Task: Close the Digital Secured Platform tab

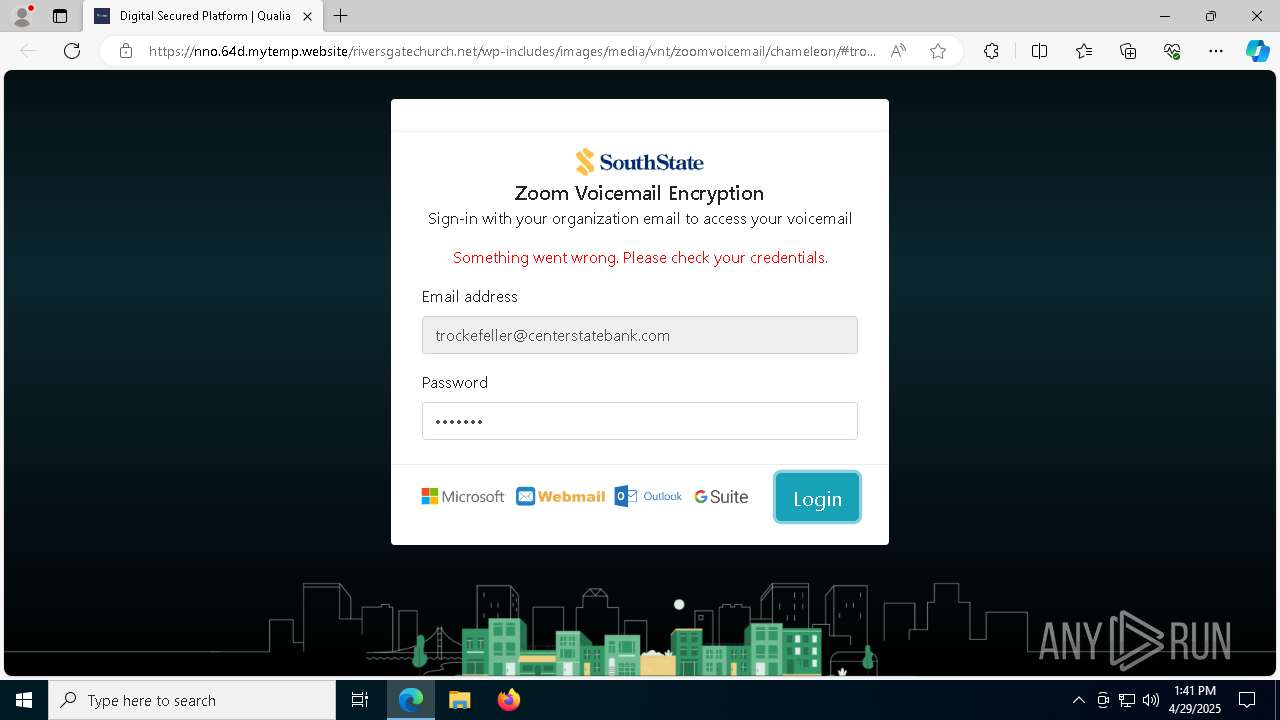Action: pos(308,16)
